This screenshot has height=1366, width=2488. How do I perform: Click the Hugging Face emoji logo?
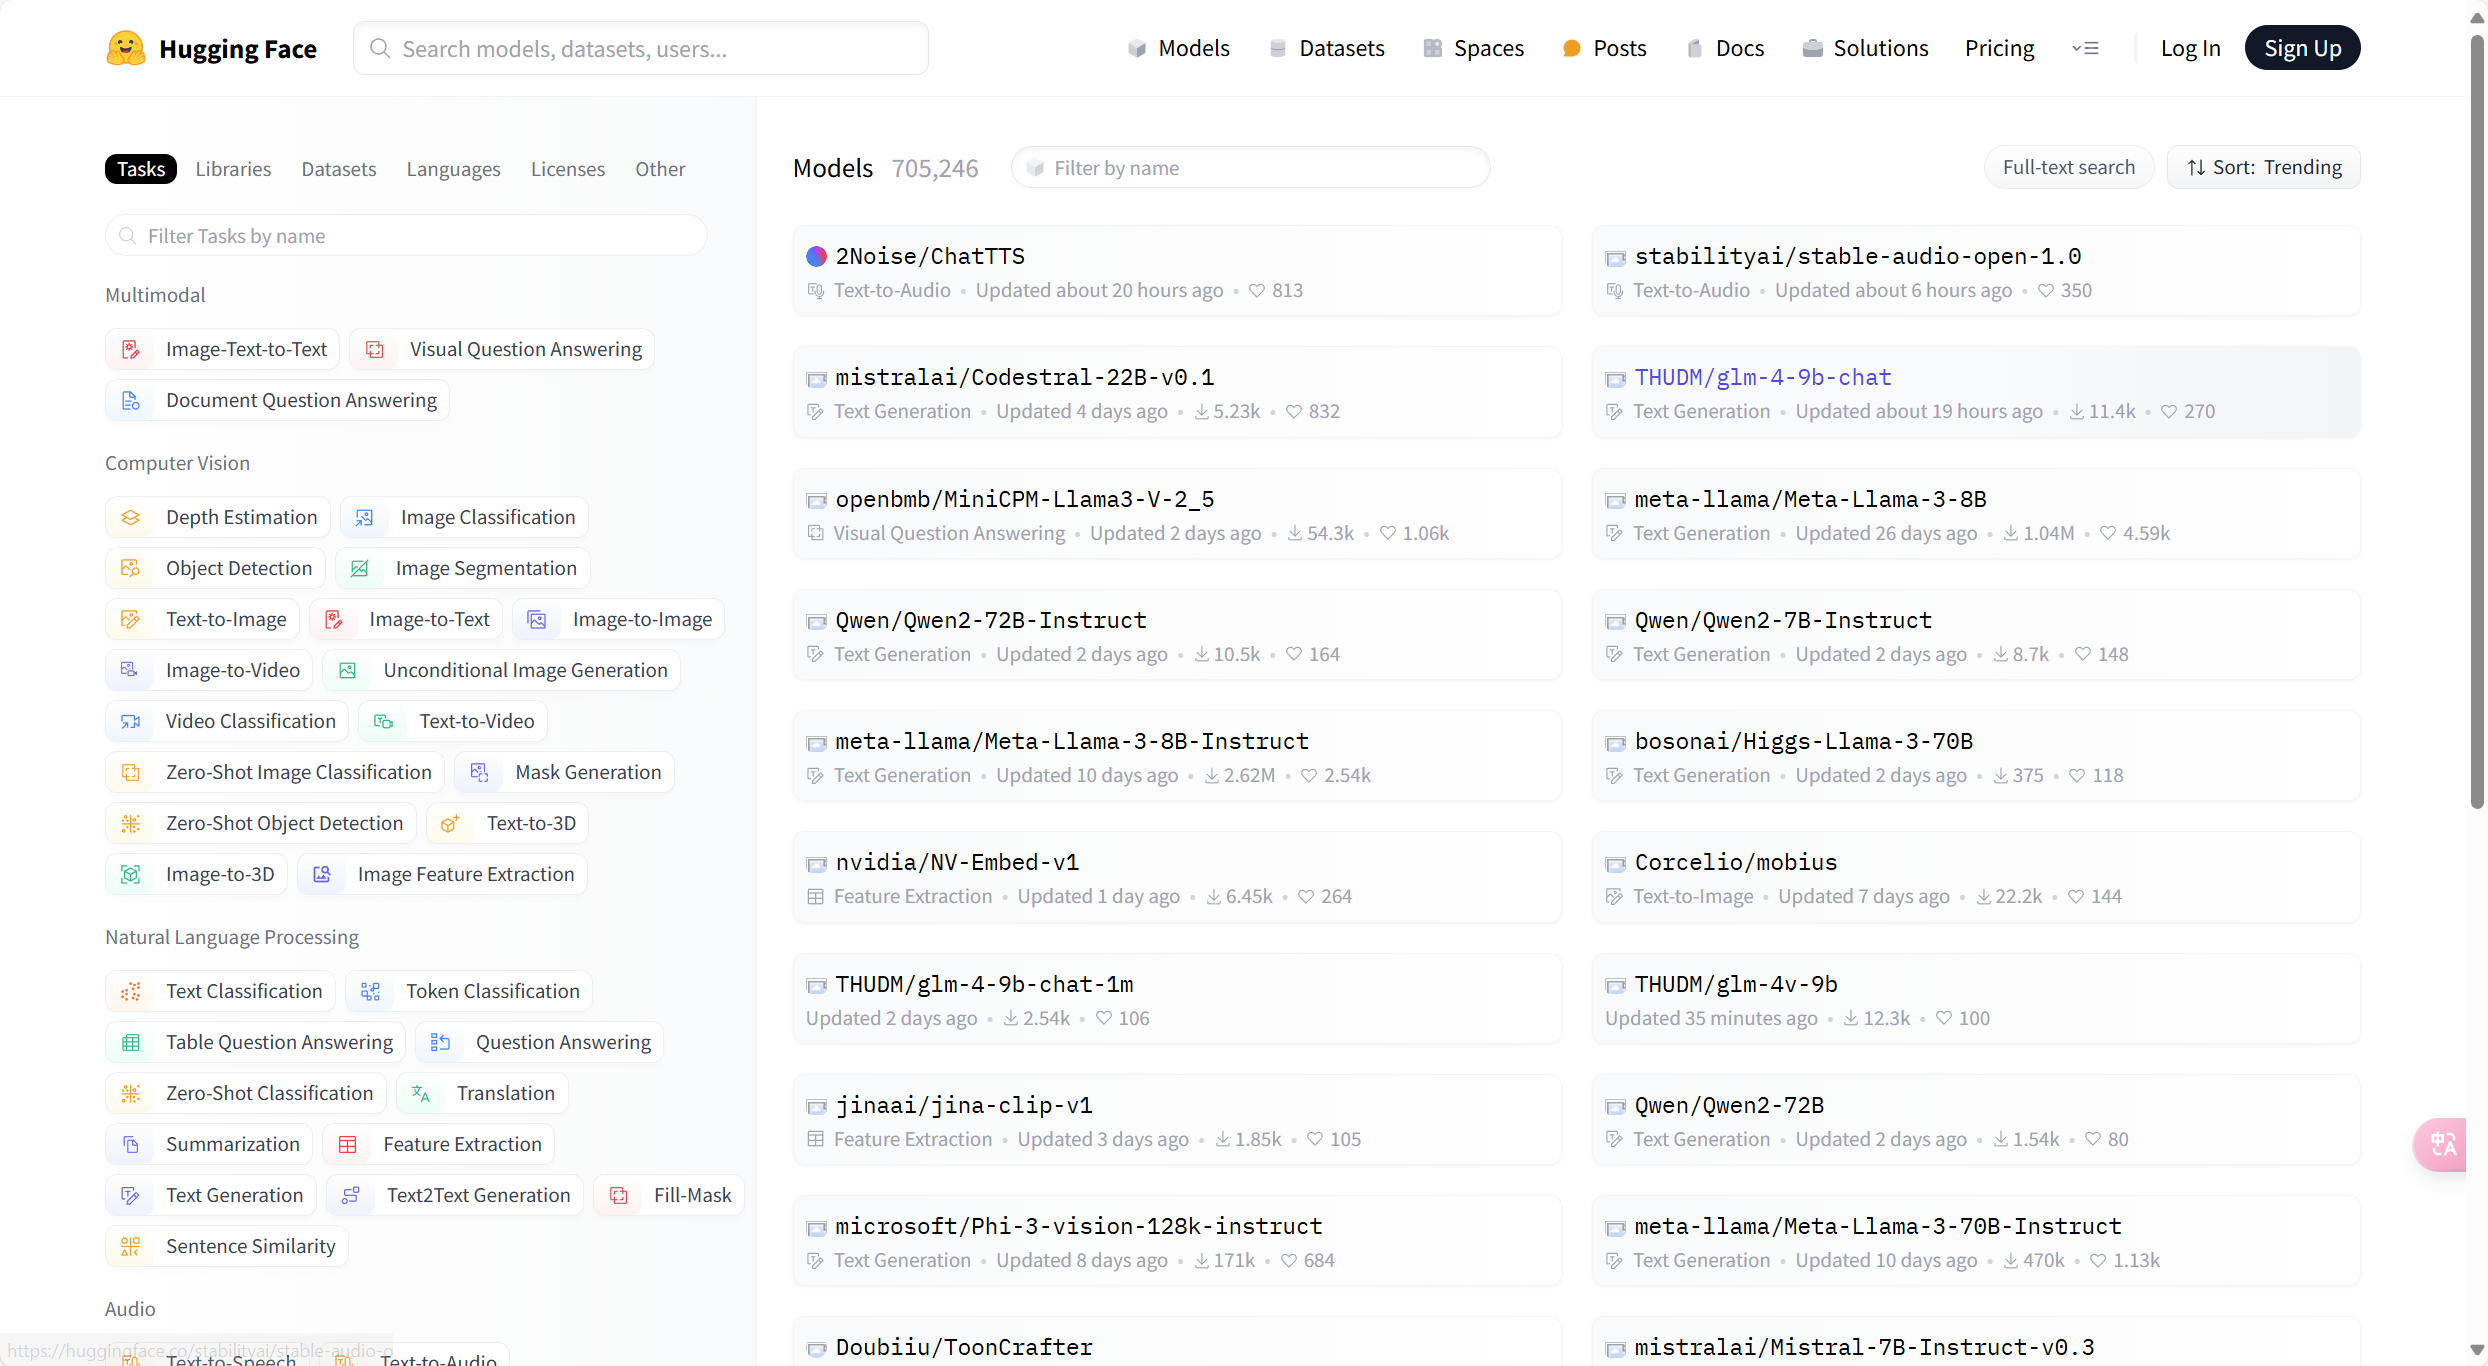[126, 48]
